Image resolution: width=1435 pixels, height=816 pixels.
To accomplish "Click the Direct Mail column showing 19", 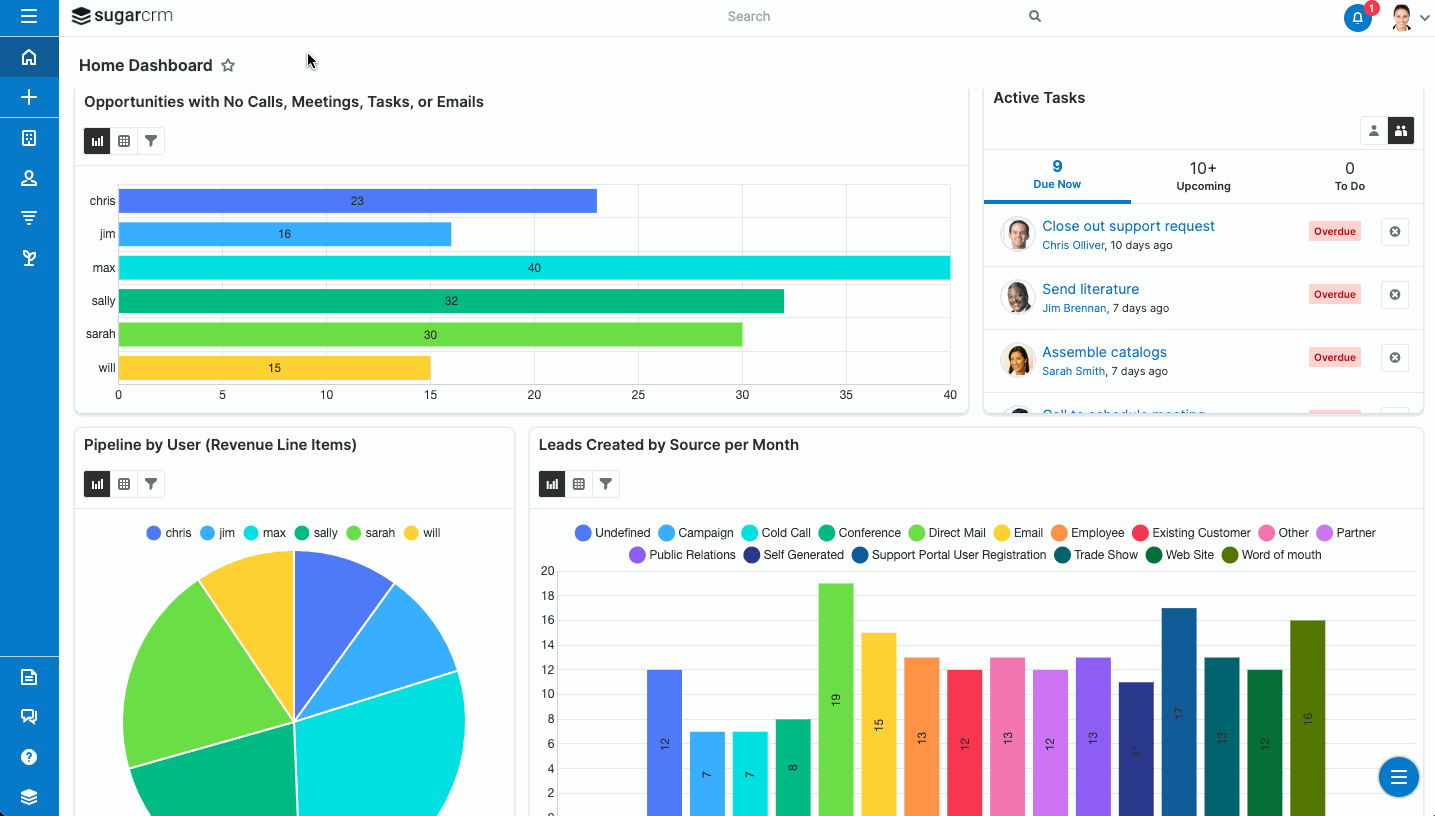I will [836, 699].
